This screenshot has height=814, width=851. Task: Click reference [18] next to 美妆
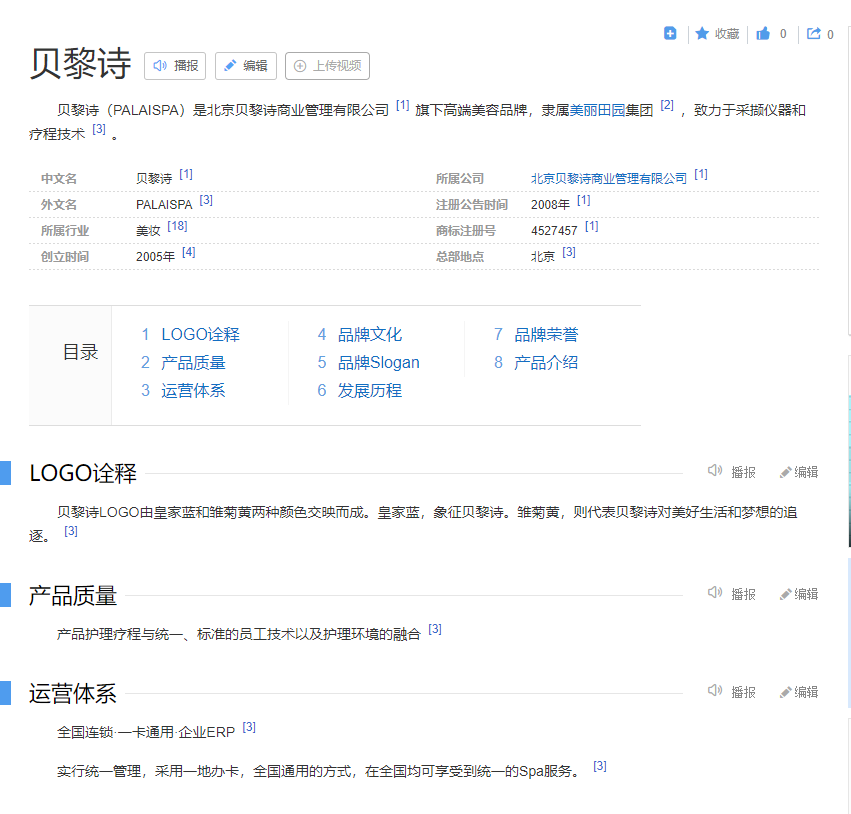tap(177, 226)
